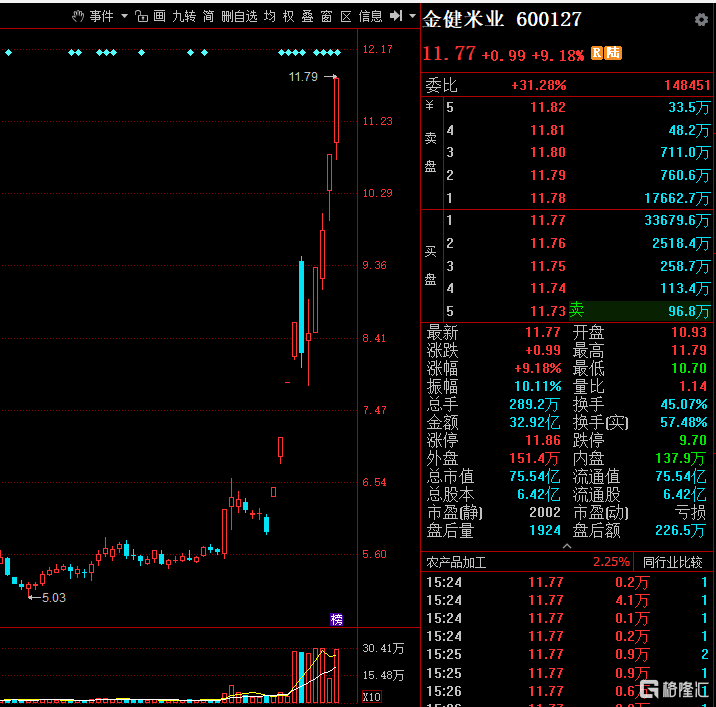Image resolution: width=716 pixels, height=707 pixels.
Task: Click the 总市值 75.54亿 value
Action: pos(535,476)
